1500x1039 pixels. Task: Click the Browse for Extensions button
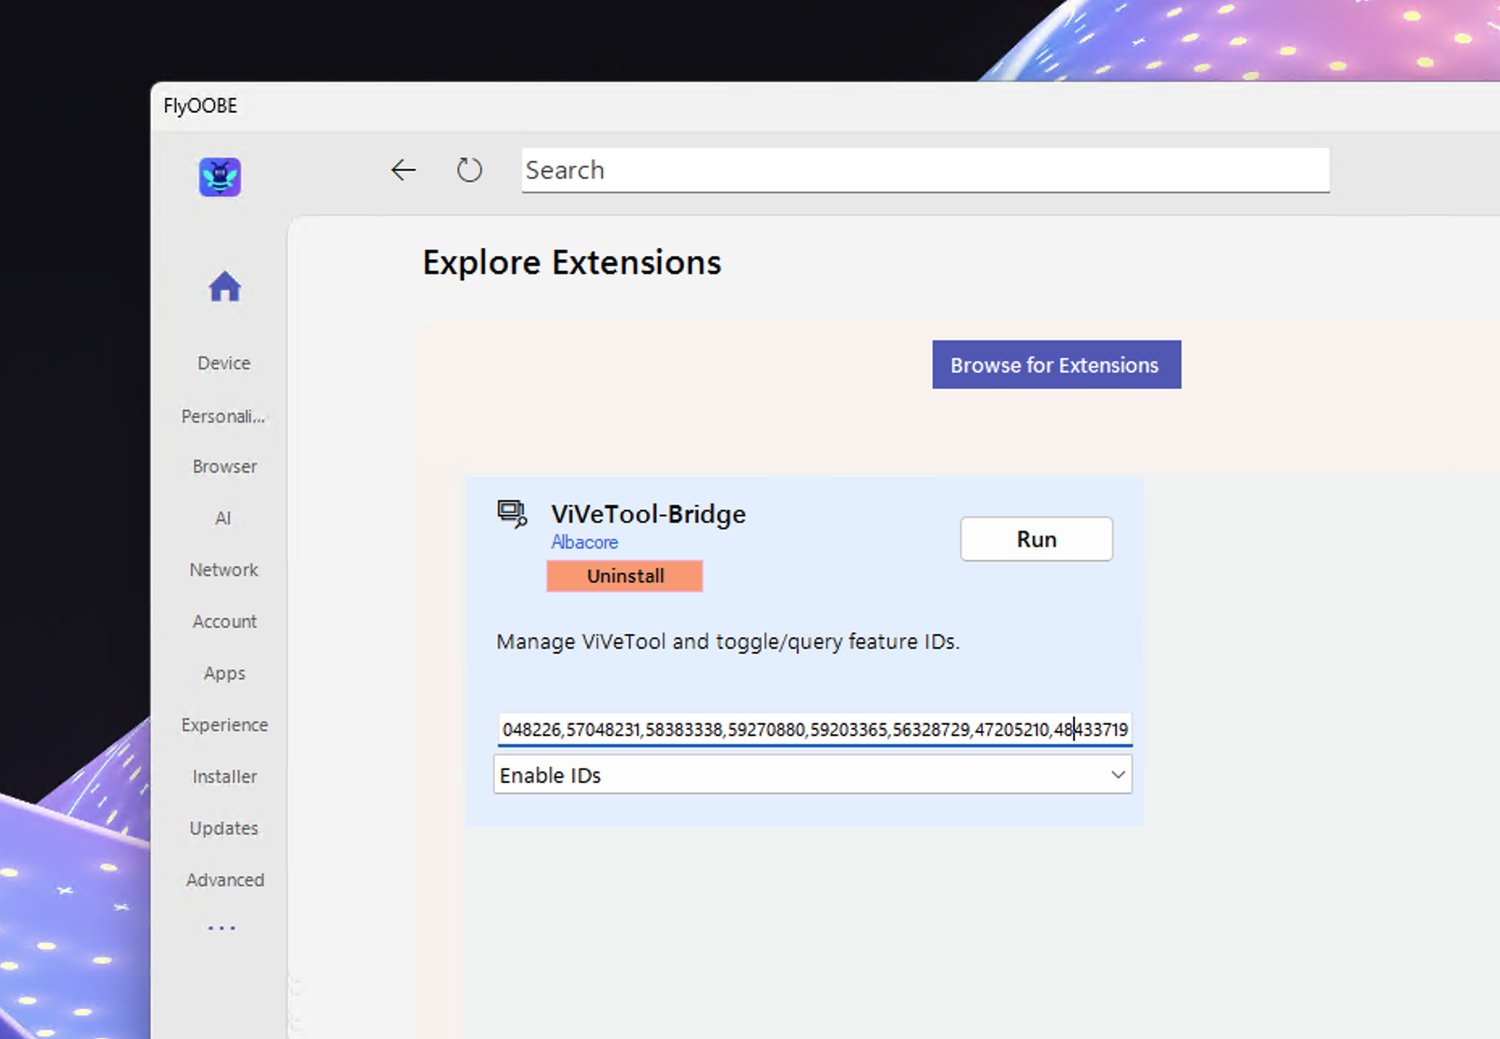coord(1056,365)
